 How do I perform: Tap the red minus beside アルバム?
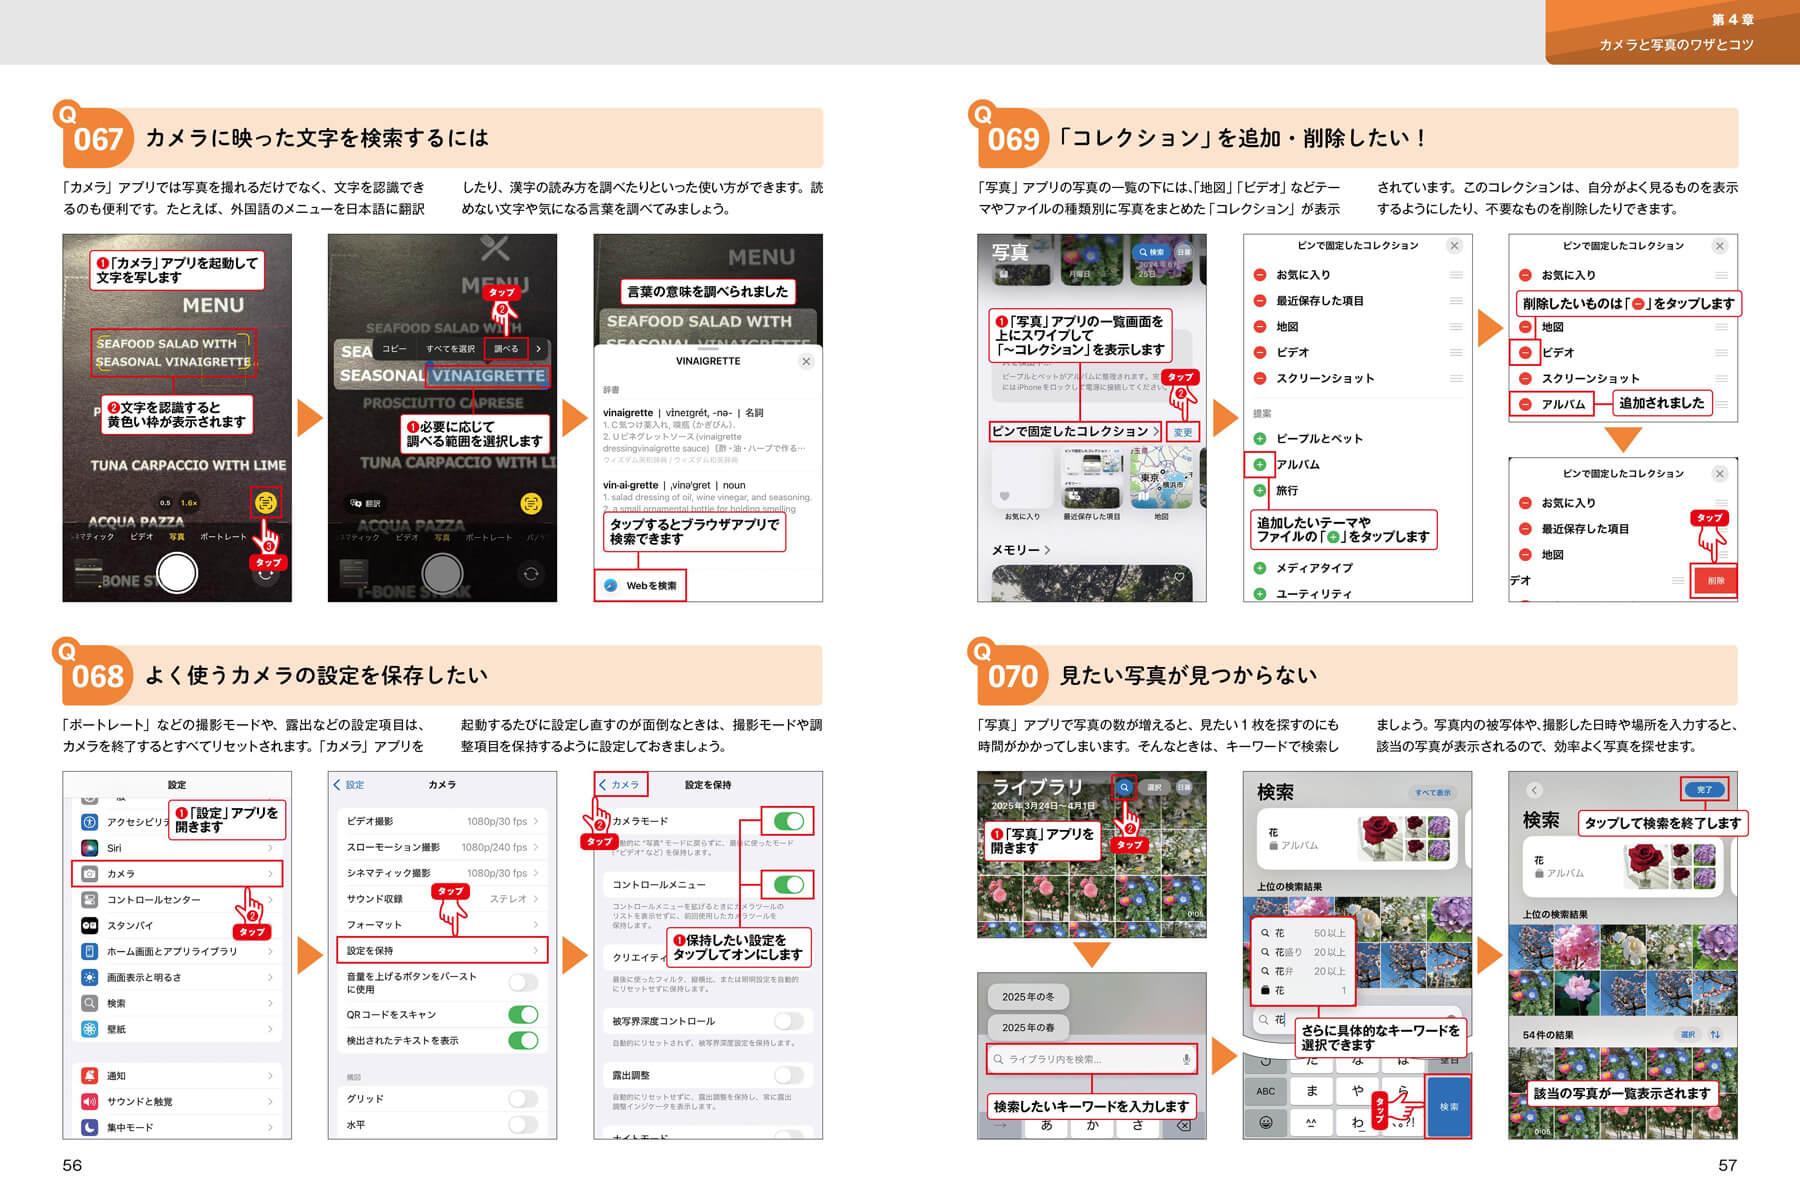point(1525,405)
